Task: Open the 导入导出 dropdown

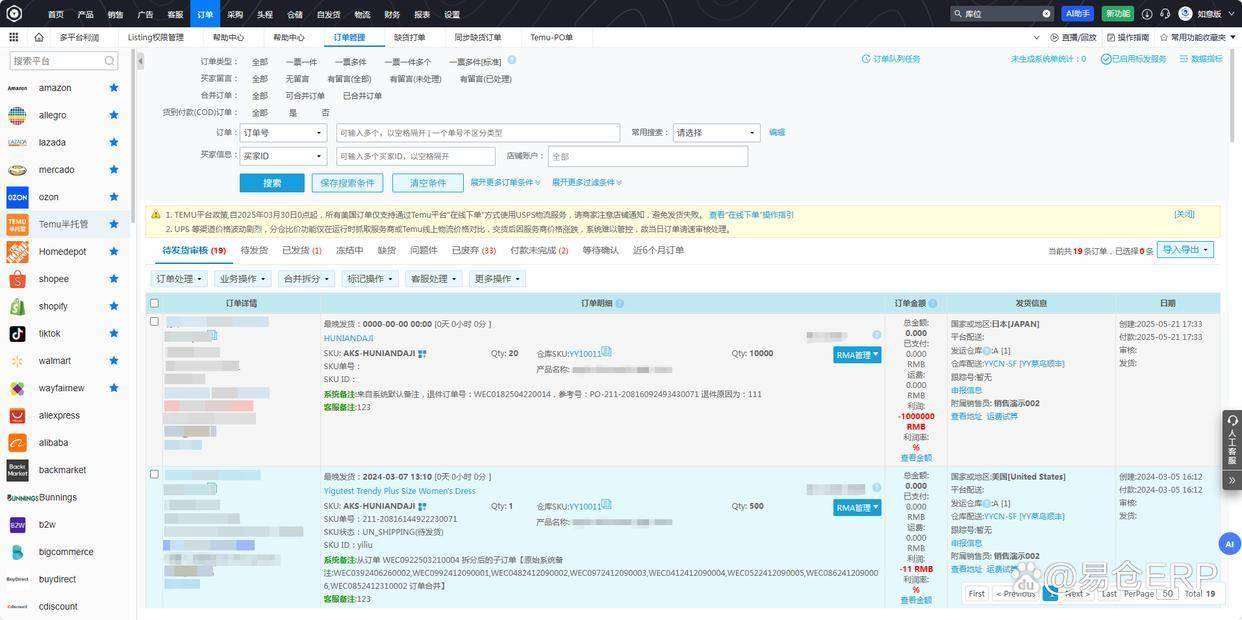Action: [1184, 248]
